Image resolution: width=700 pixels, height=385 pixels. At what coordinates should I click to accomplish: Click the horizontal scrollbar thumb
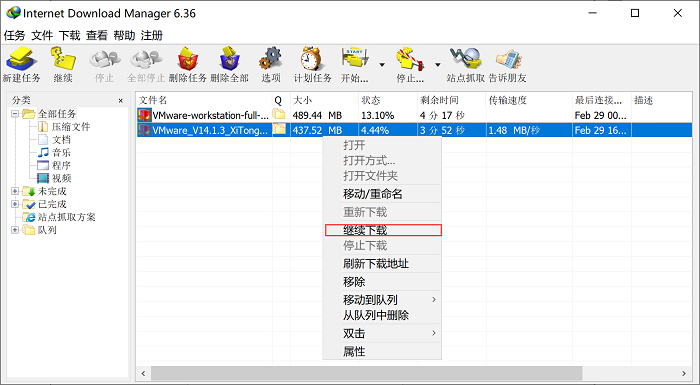(367, 373)
